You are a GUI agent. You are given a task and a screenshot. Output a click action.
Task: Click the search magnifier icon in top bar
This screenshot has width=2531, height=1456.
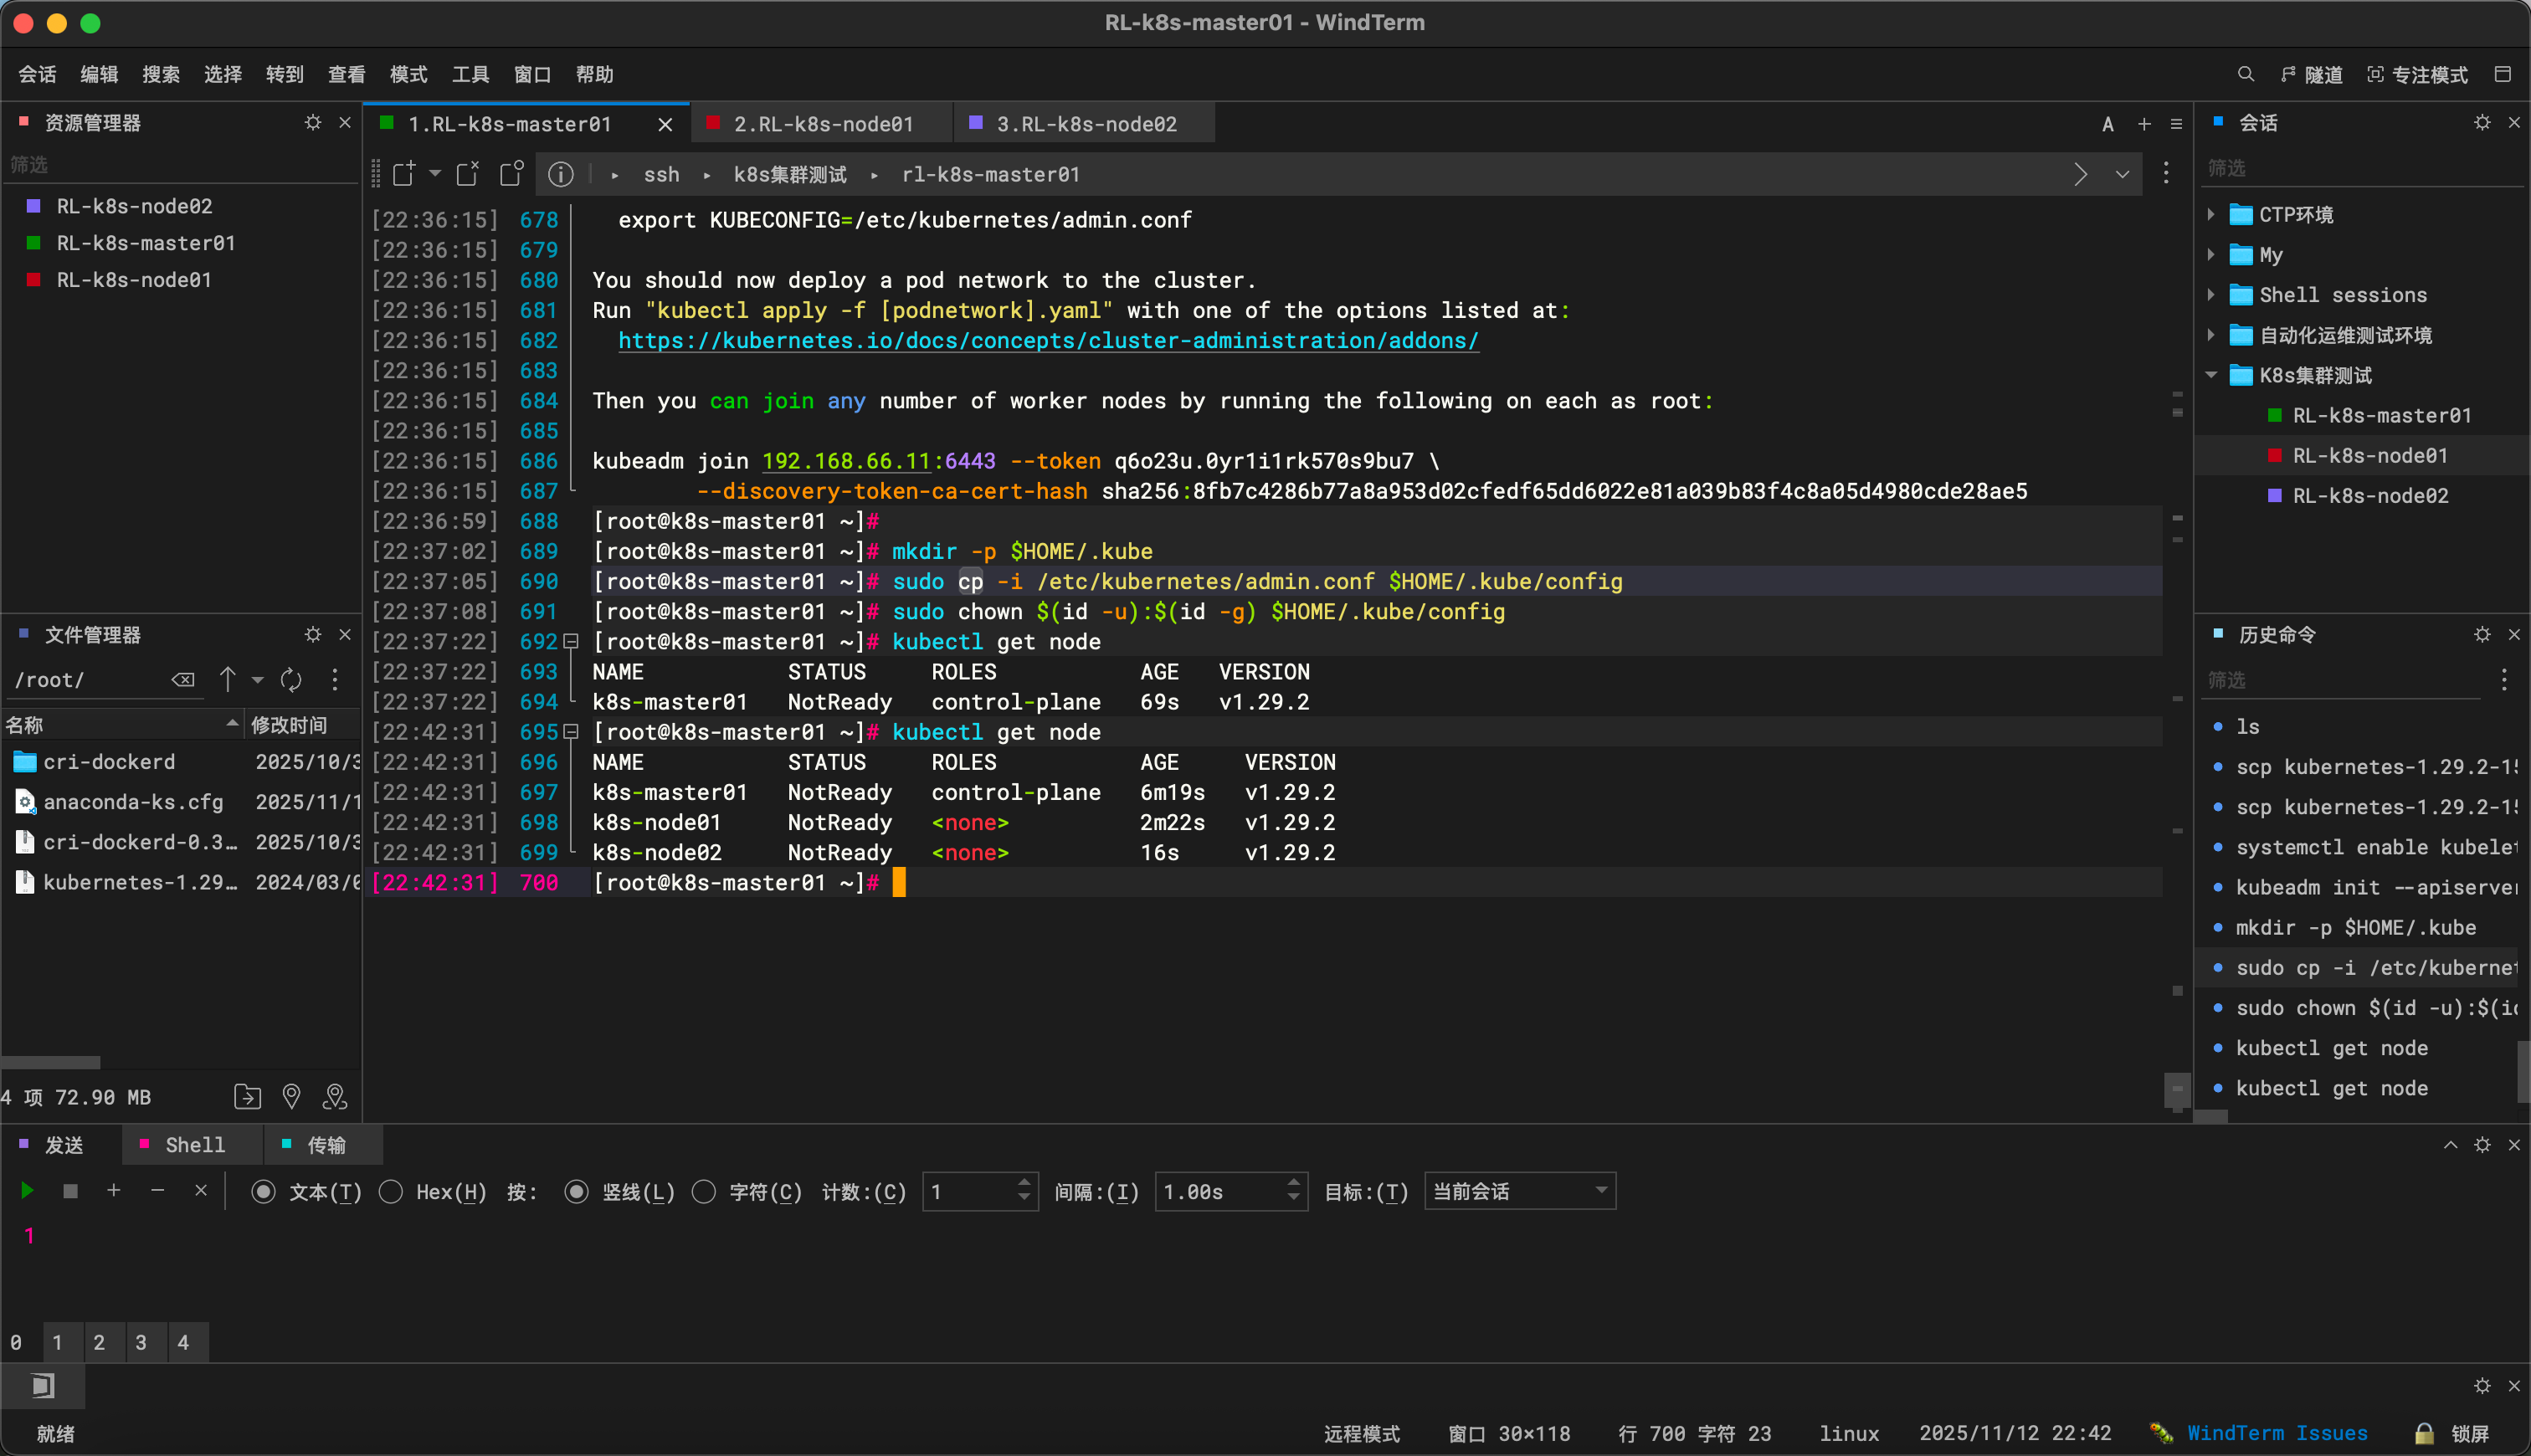(2245, 74)
